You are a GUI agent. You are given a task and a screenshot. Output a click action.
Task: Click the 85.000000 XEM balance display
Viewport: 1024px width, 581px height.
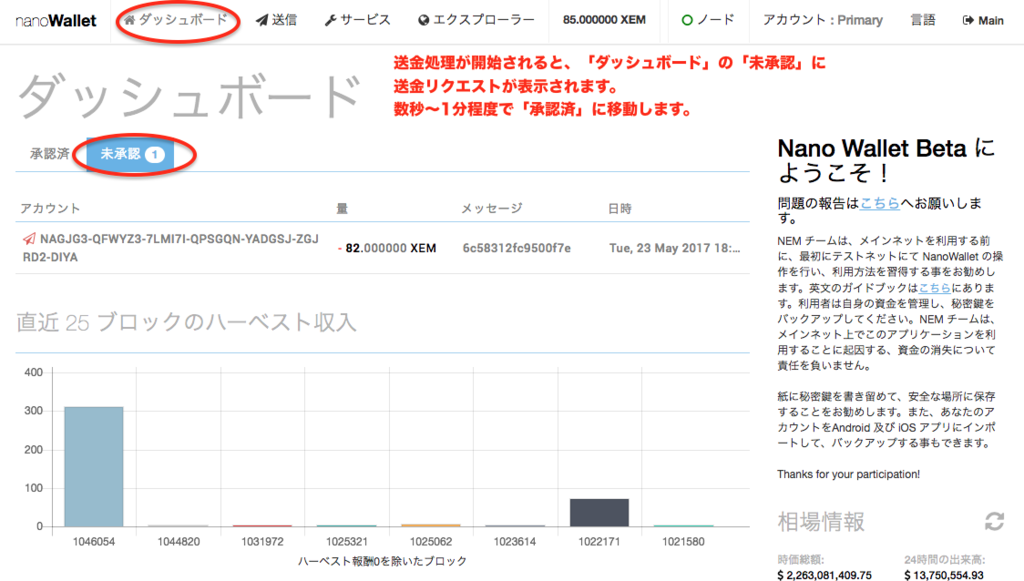(604, 20)
